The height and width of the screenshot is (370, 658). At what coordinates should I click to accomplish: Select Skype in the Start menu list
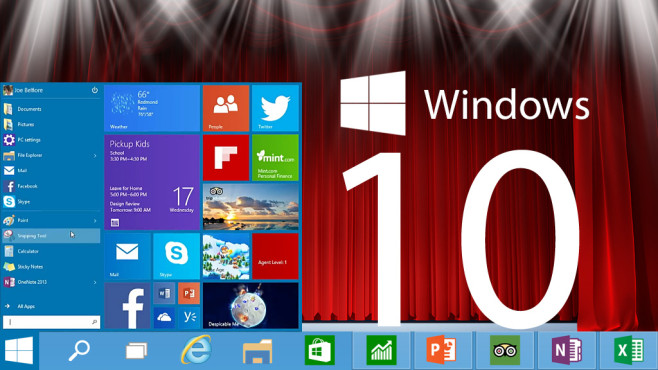pos(51,202)
